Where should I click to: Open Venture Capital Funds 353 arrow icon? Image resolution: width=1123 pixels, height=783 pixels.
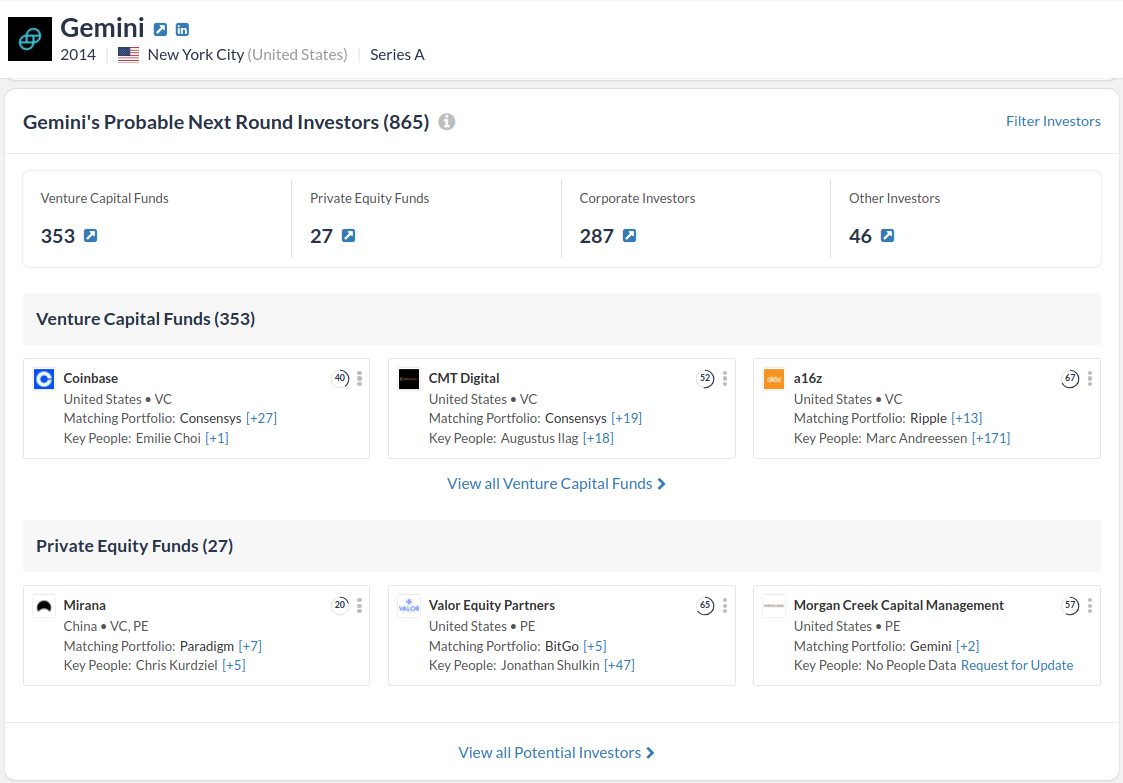[91, 236]
